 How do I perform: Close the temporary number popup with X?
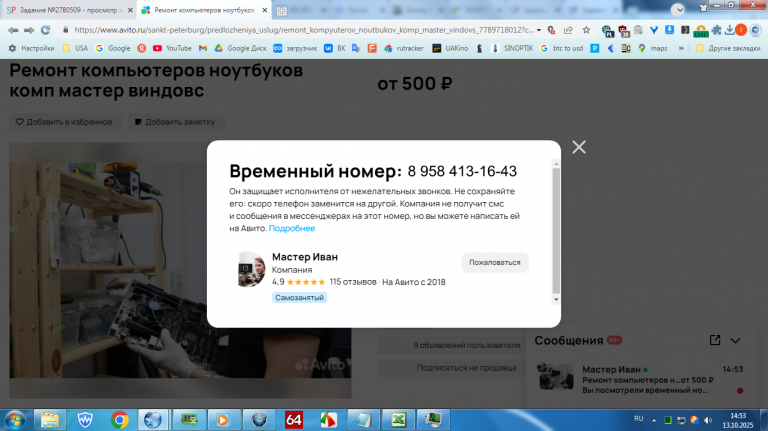(x=579, y=147)
